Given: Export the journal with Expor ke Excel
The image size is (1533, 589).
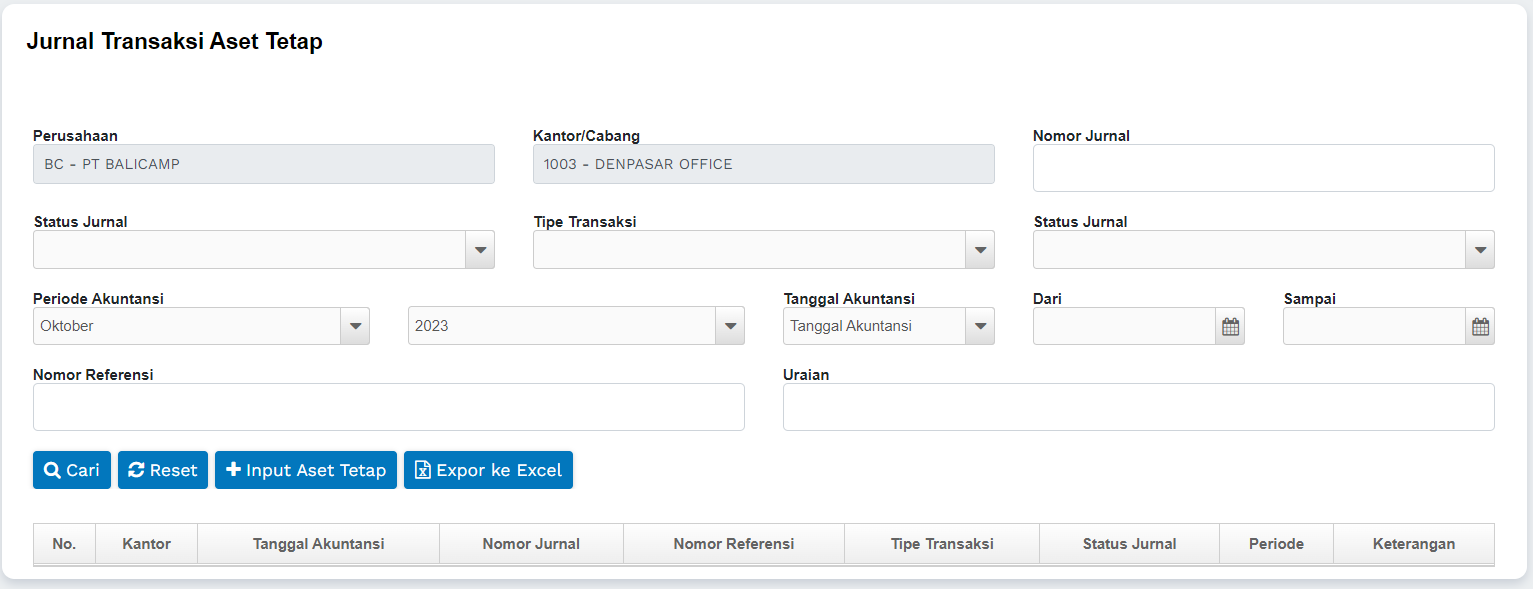Looking at the screenshot, I should coord(488,470).
